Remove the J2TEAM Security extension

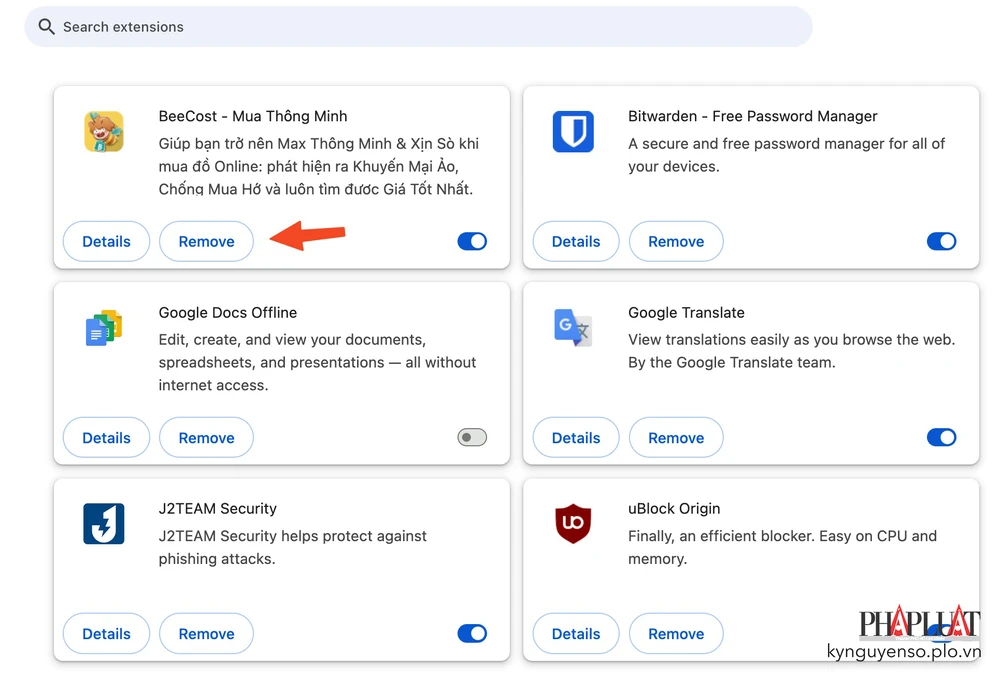tap(206, 633)
